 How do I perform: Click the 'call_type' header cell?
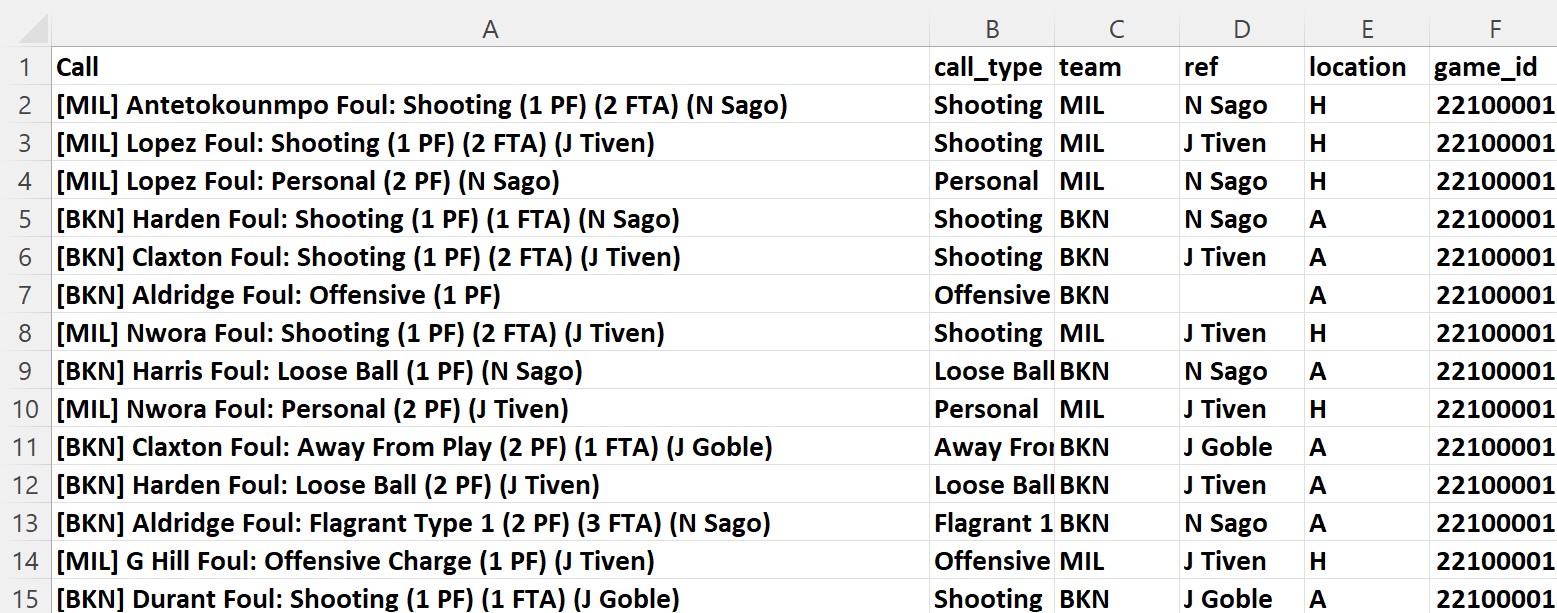pyautogui.click(x=991, y=67)
